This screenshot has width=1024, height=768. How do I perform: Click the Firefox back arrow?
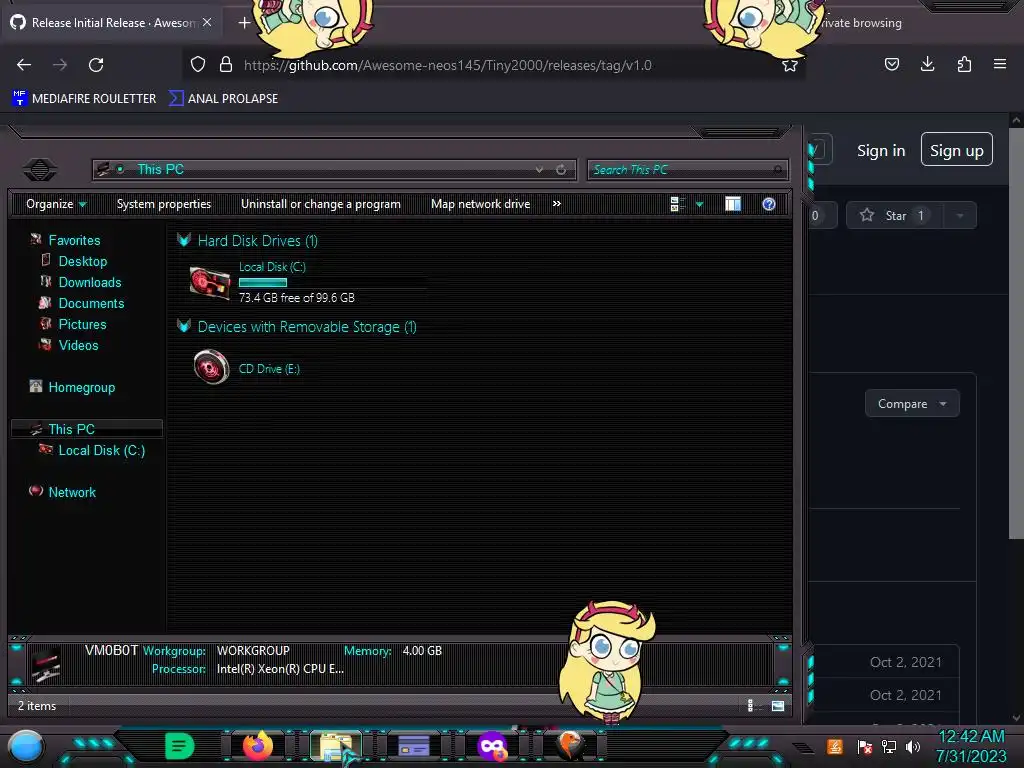(x=24, y=65)
